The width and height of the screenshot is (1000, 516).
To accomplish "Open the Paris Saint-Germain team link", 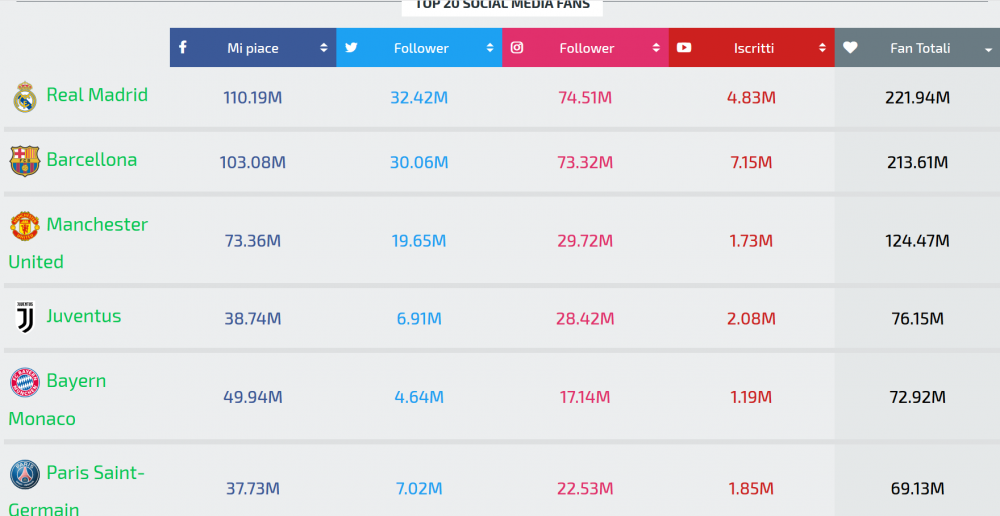I will pos(77,491).
